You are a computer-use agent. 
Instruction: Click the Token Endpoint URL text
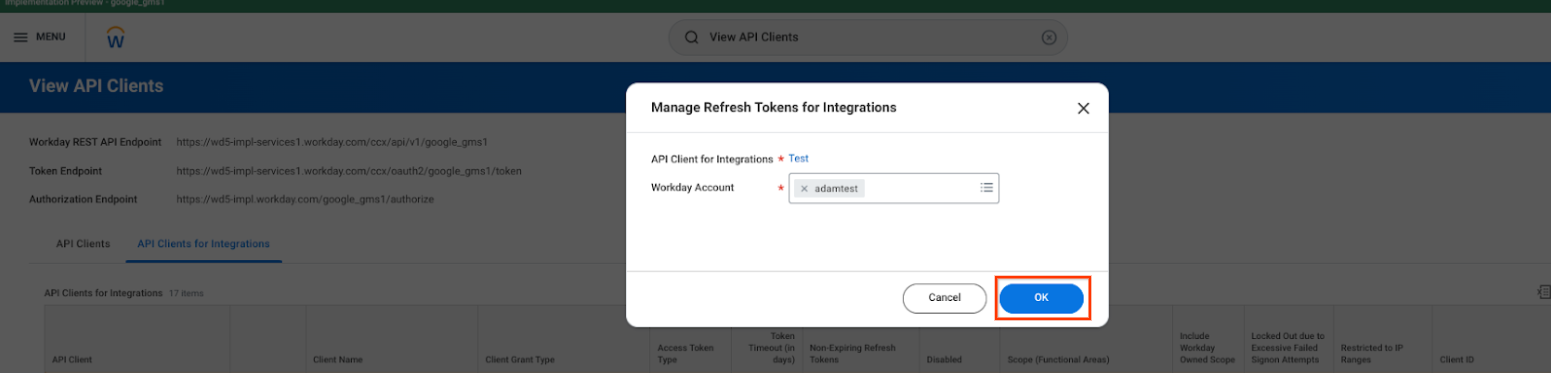coord(349,171)
